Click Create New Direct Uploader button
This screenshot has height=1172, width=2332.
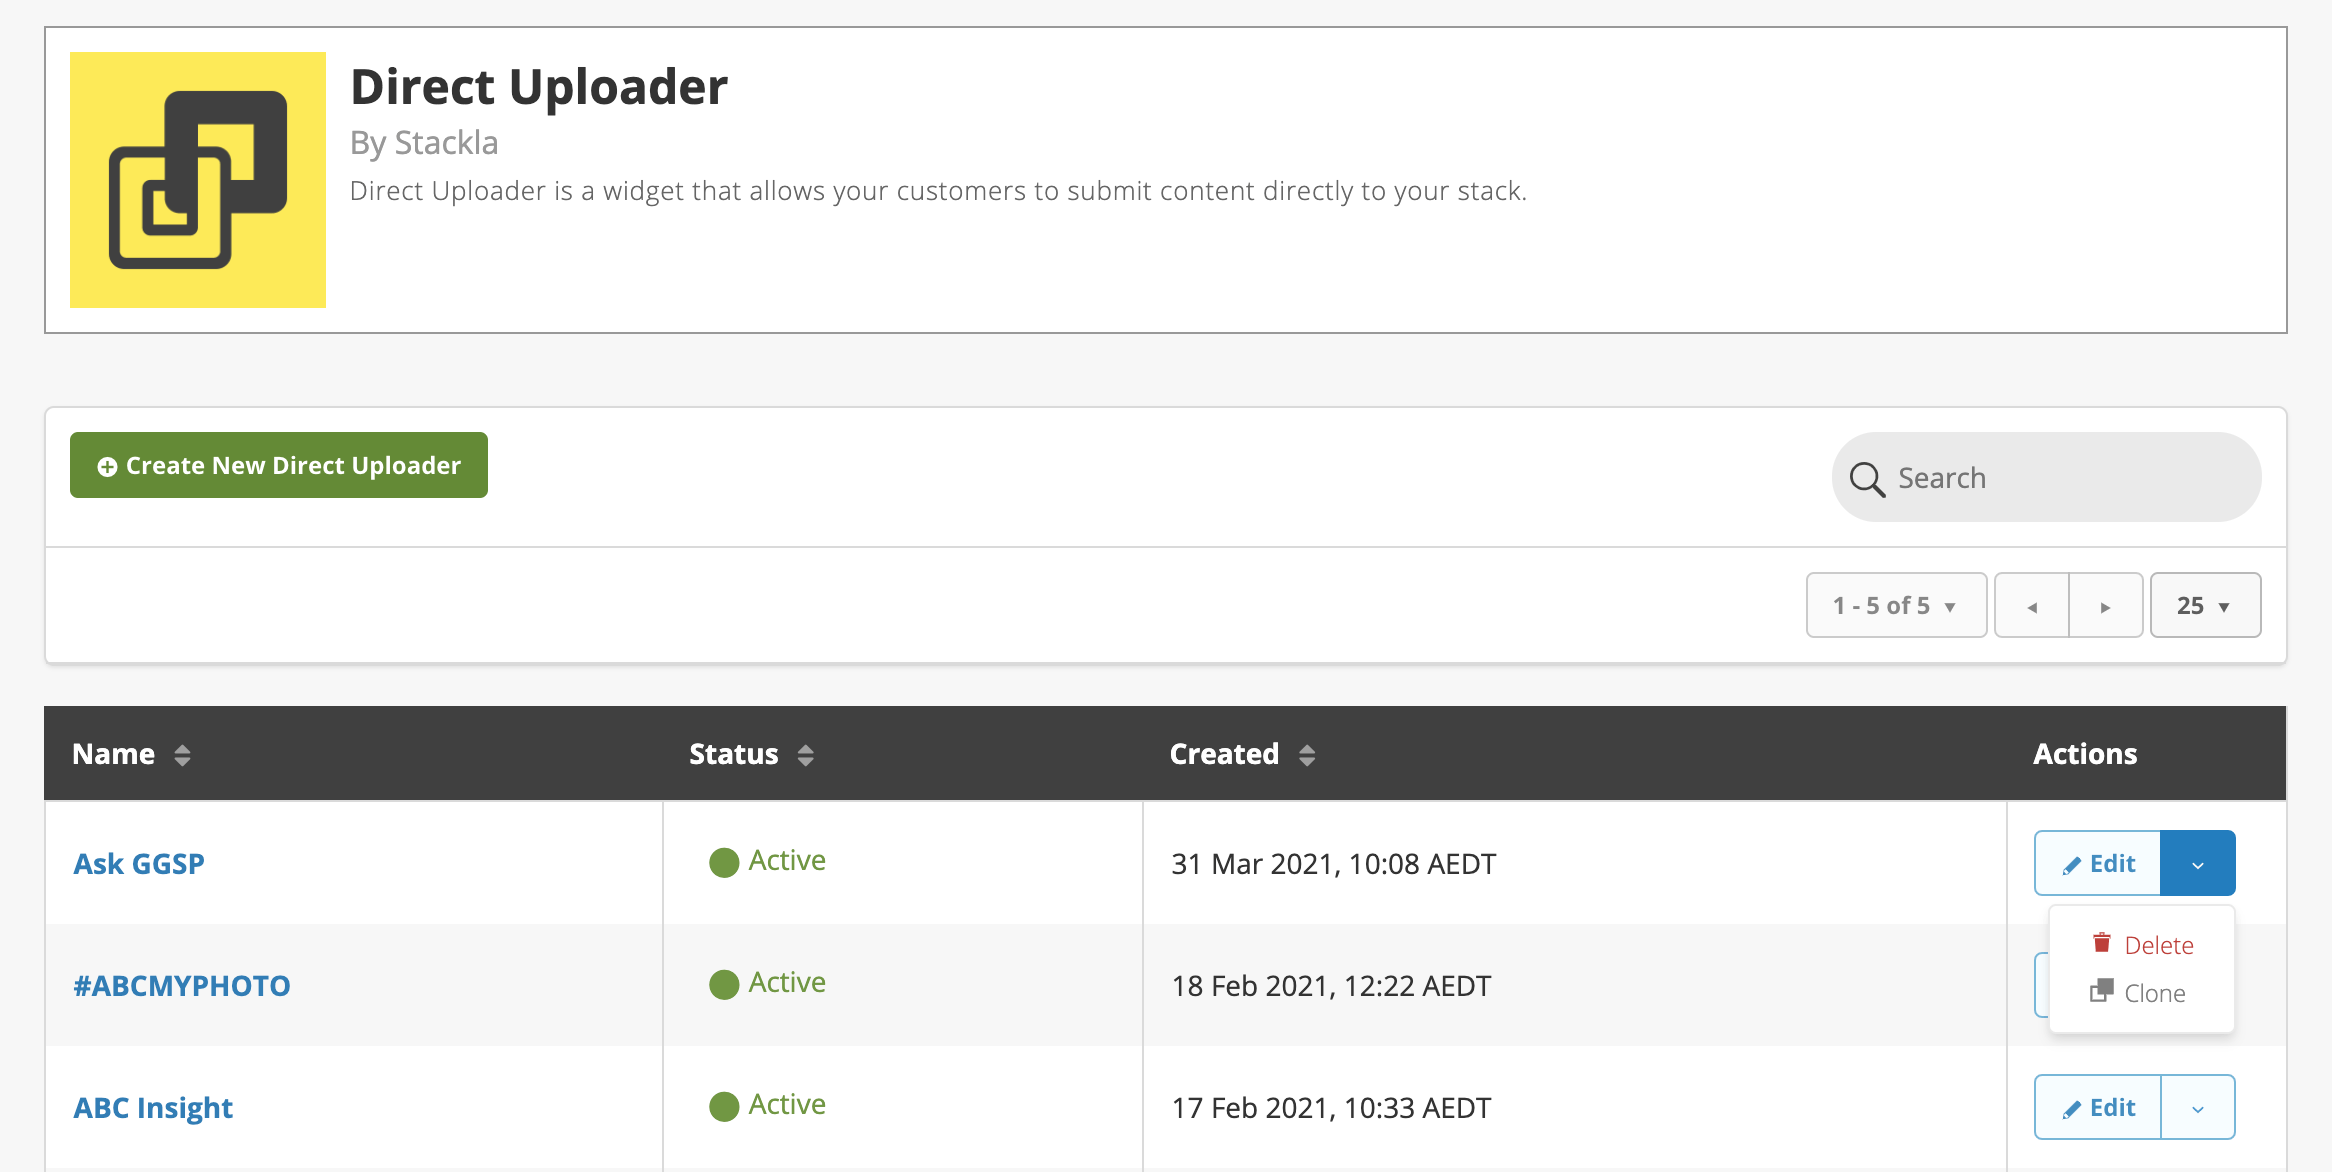pyautogui.click(x=279, y=465)
